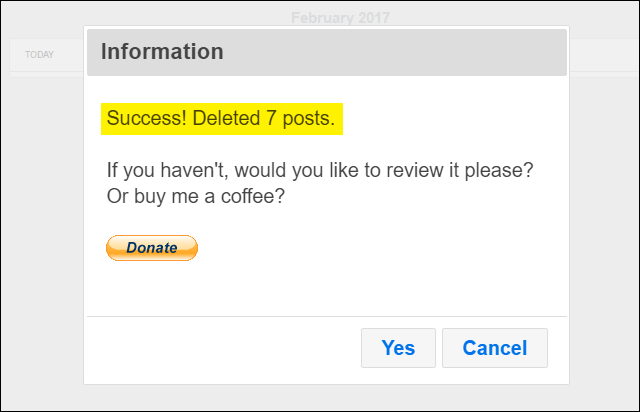Image resolution: width=640 pixels, height=412 pixels.
Task: Confirm with the Yes button
Action: pyautogui.click(x=398, y=348)
